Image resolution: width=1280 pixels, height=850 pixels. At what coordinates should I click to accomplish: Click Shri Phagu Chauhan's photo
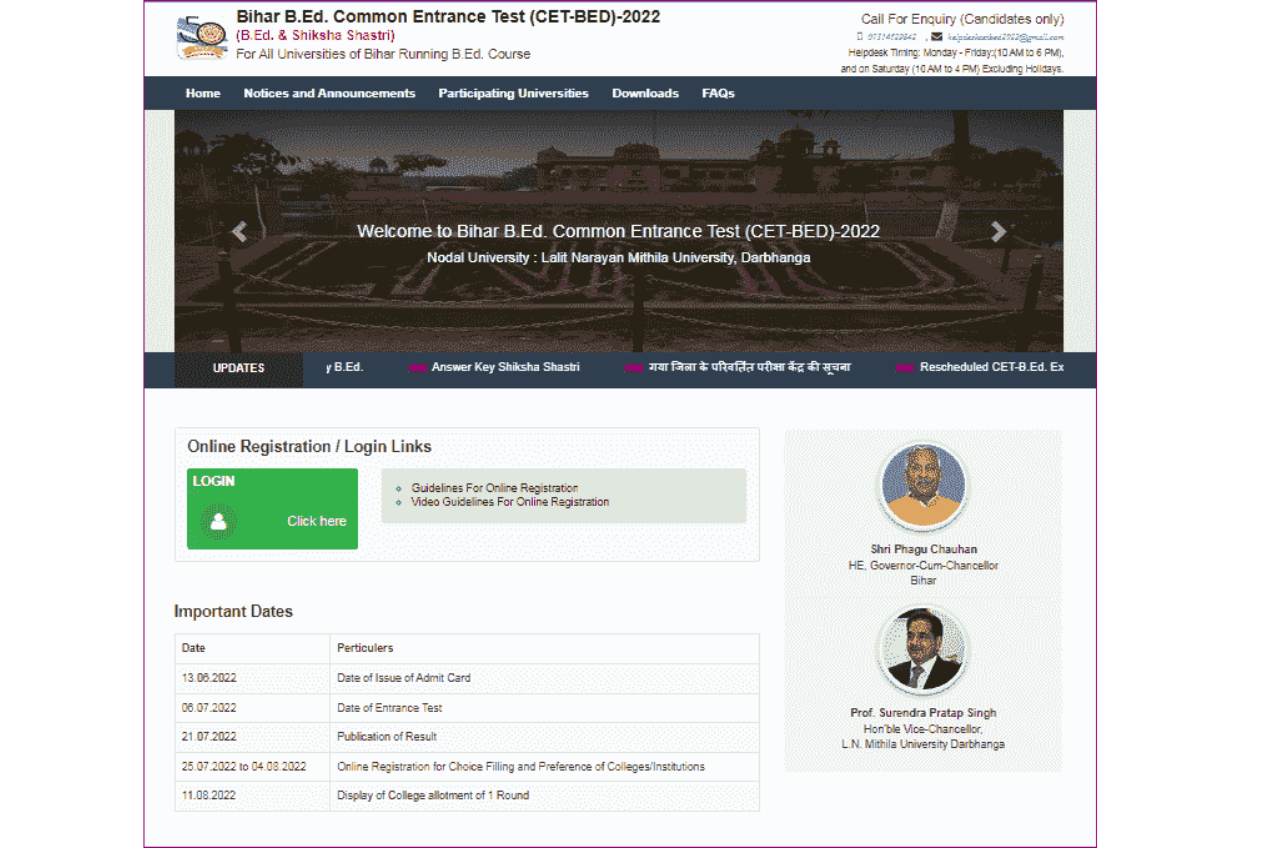pos(922,487)
